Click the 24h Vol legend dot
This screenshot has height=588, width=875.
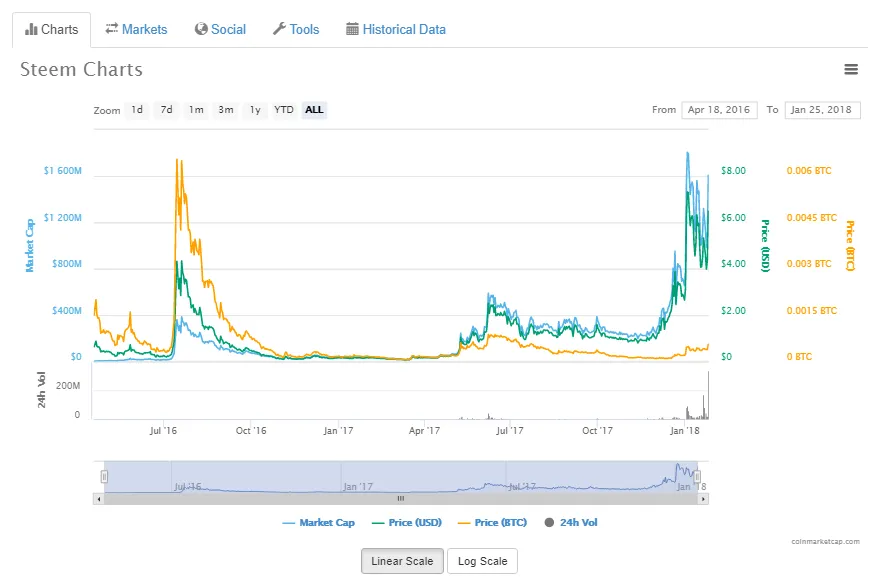550,523
